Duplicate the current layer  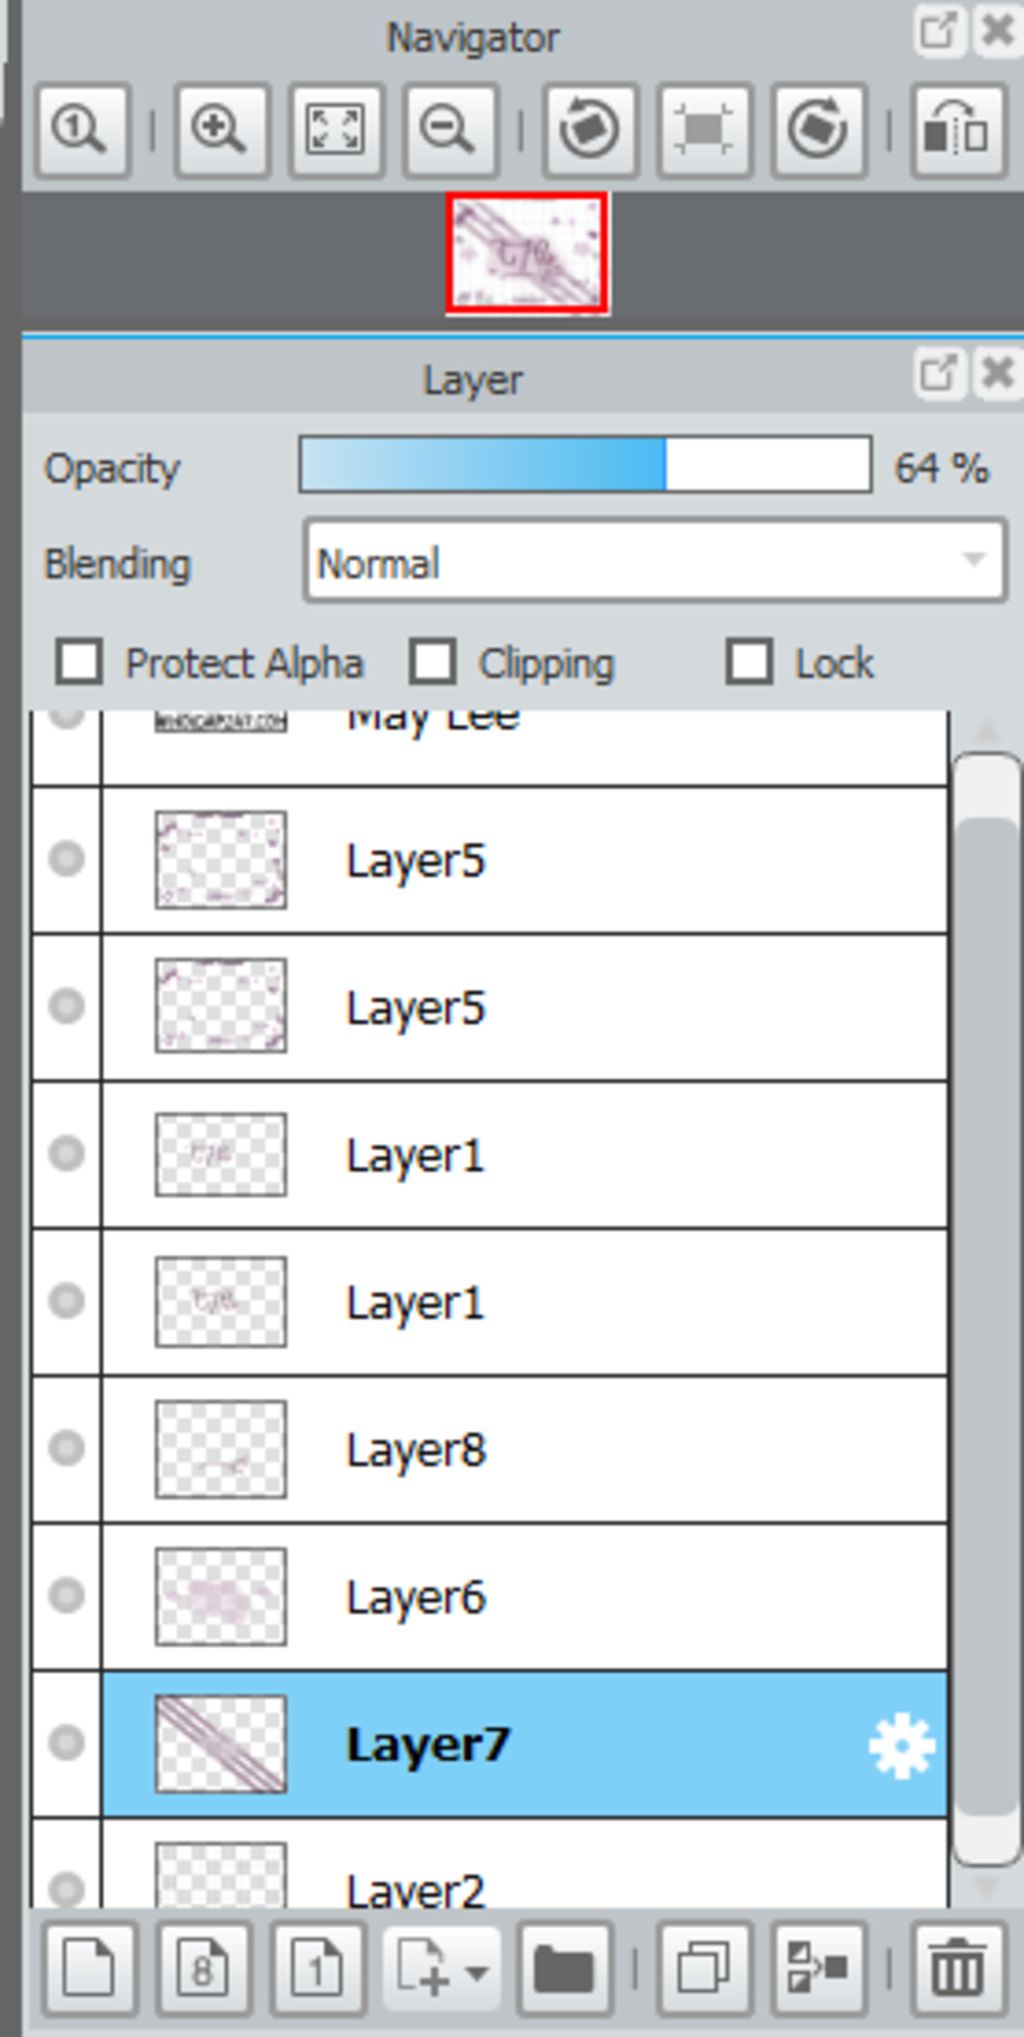pos(705,1969)
